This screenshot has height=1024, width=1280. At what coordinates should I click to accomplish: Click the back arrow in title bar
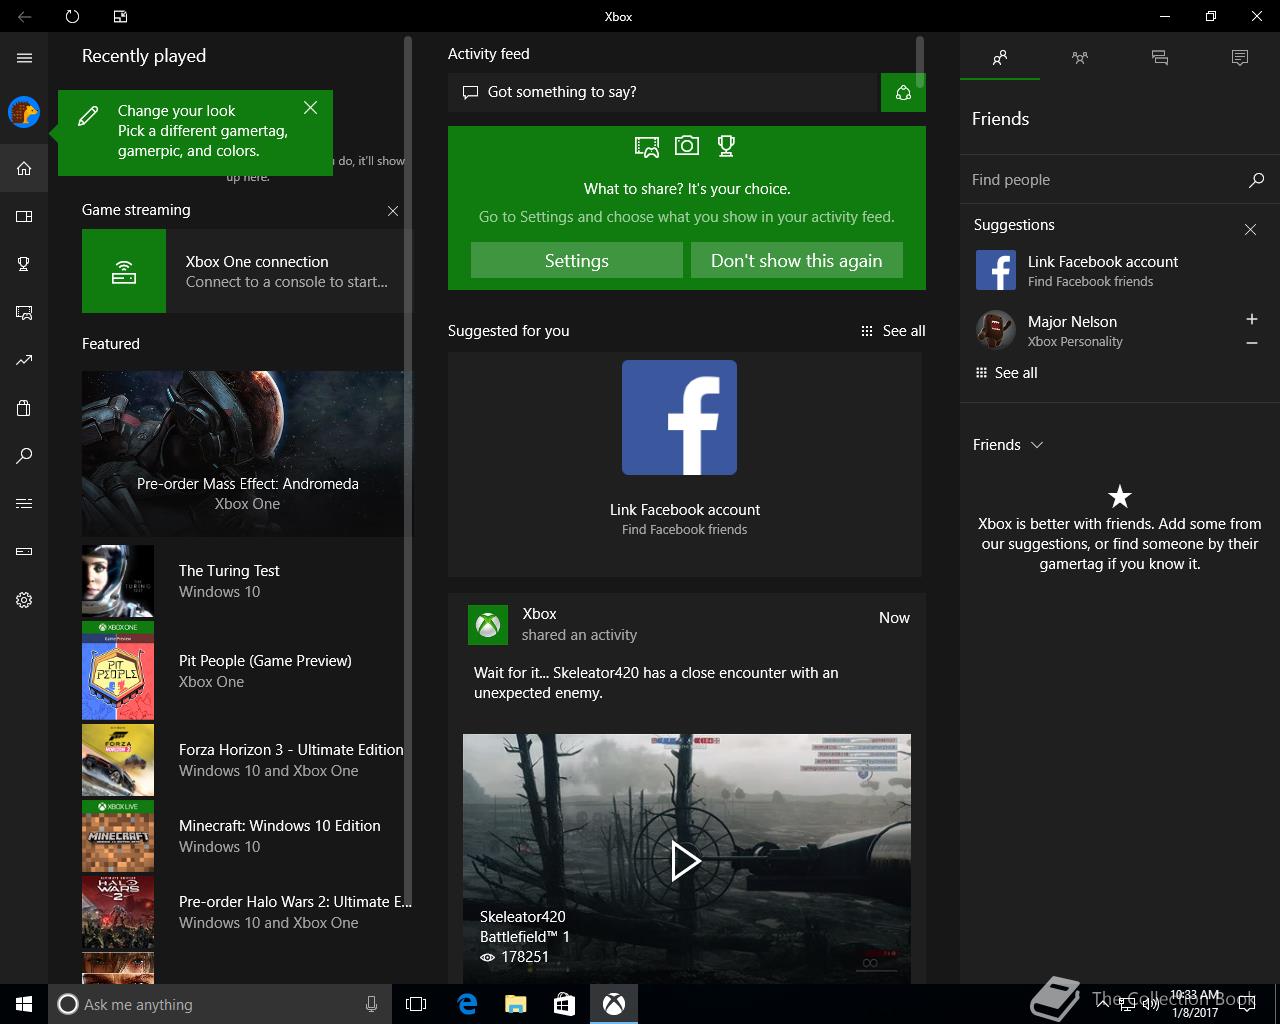pyautogui.click(x=24, y=16)
